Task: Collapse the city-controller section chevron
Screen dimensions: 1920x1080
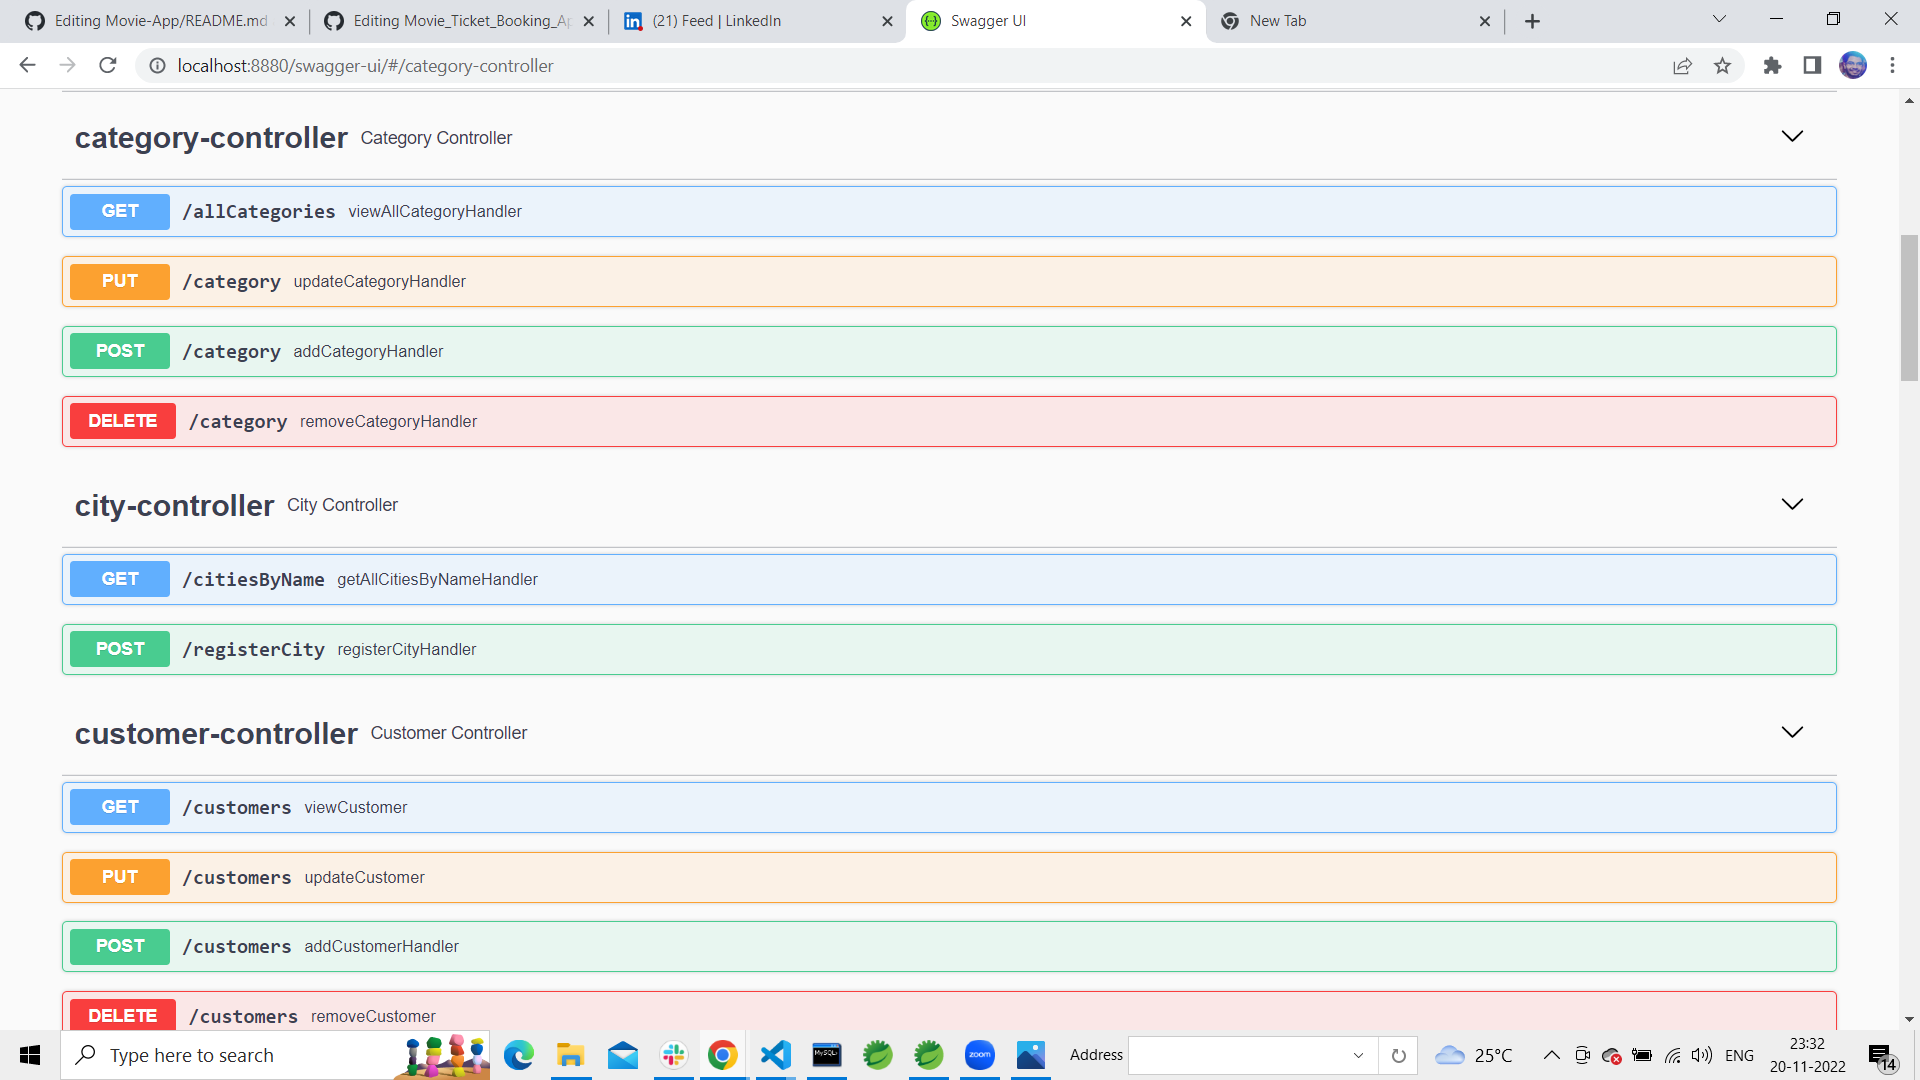Action: [x=1791, y=505]
